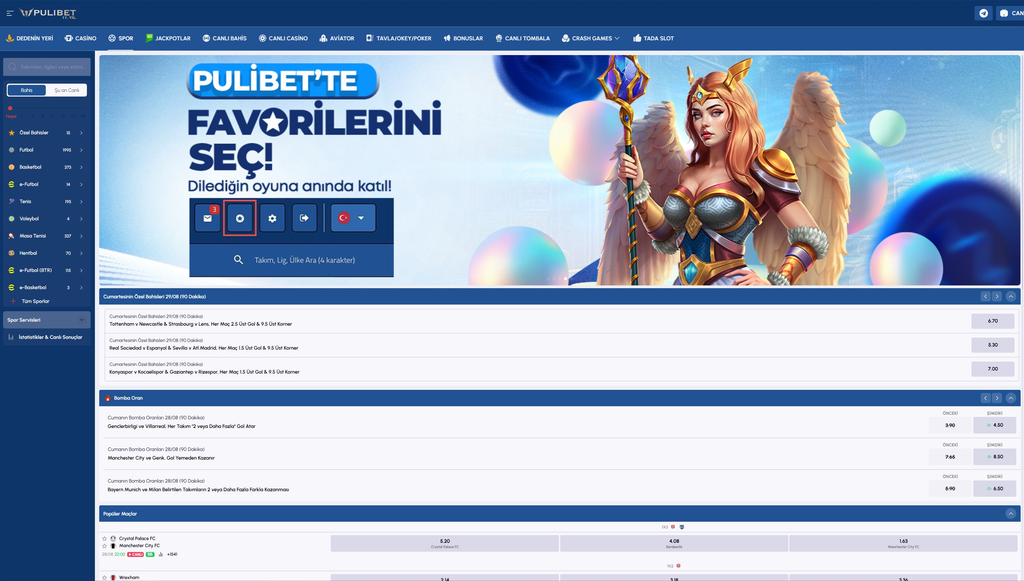
Task: Open the Jackpotlar menu item
Action: (x=168, y=39)
